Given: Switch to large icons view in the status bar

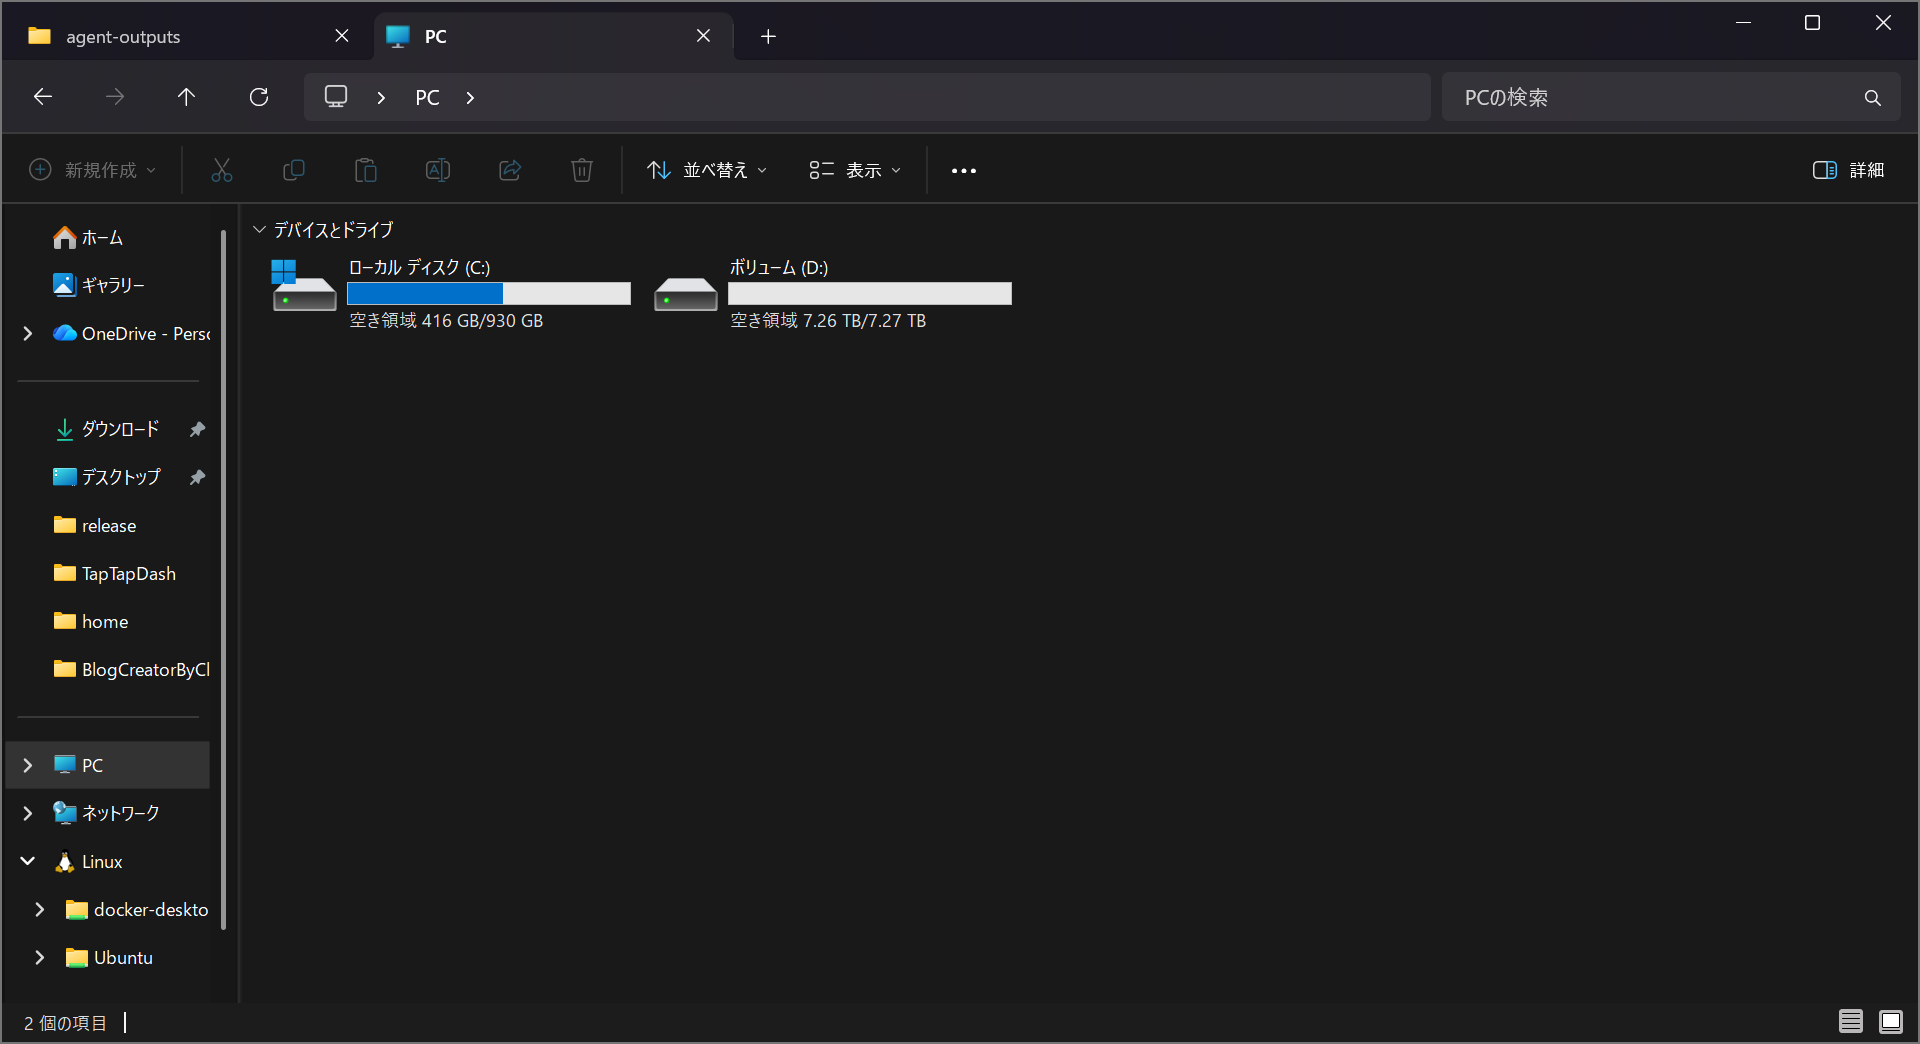Looking at the screenshot, I should click(1891, 1021).
